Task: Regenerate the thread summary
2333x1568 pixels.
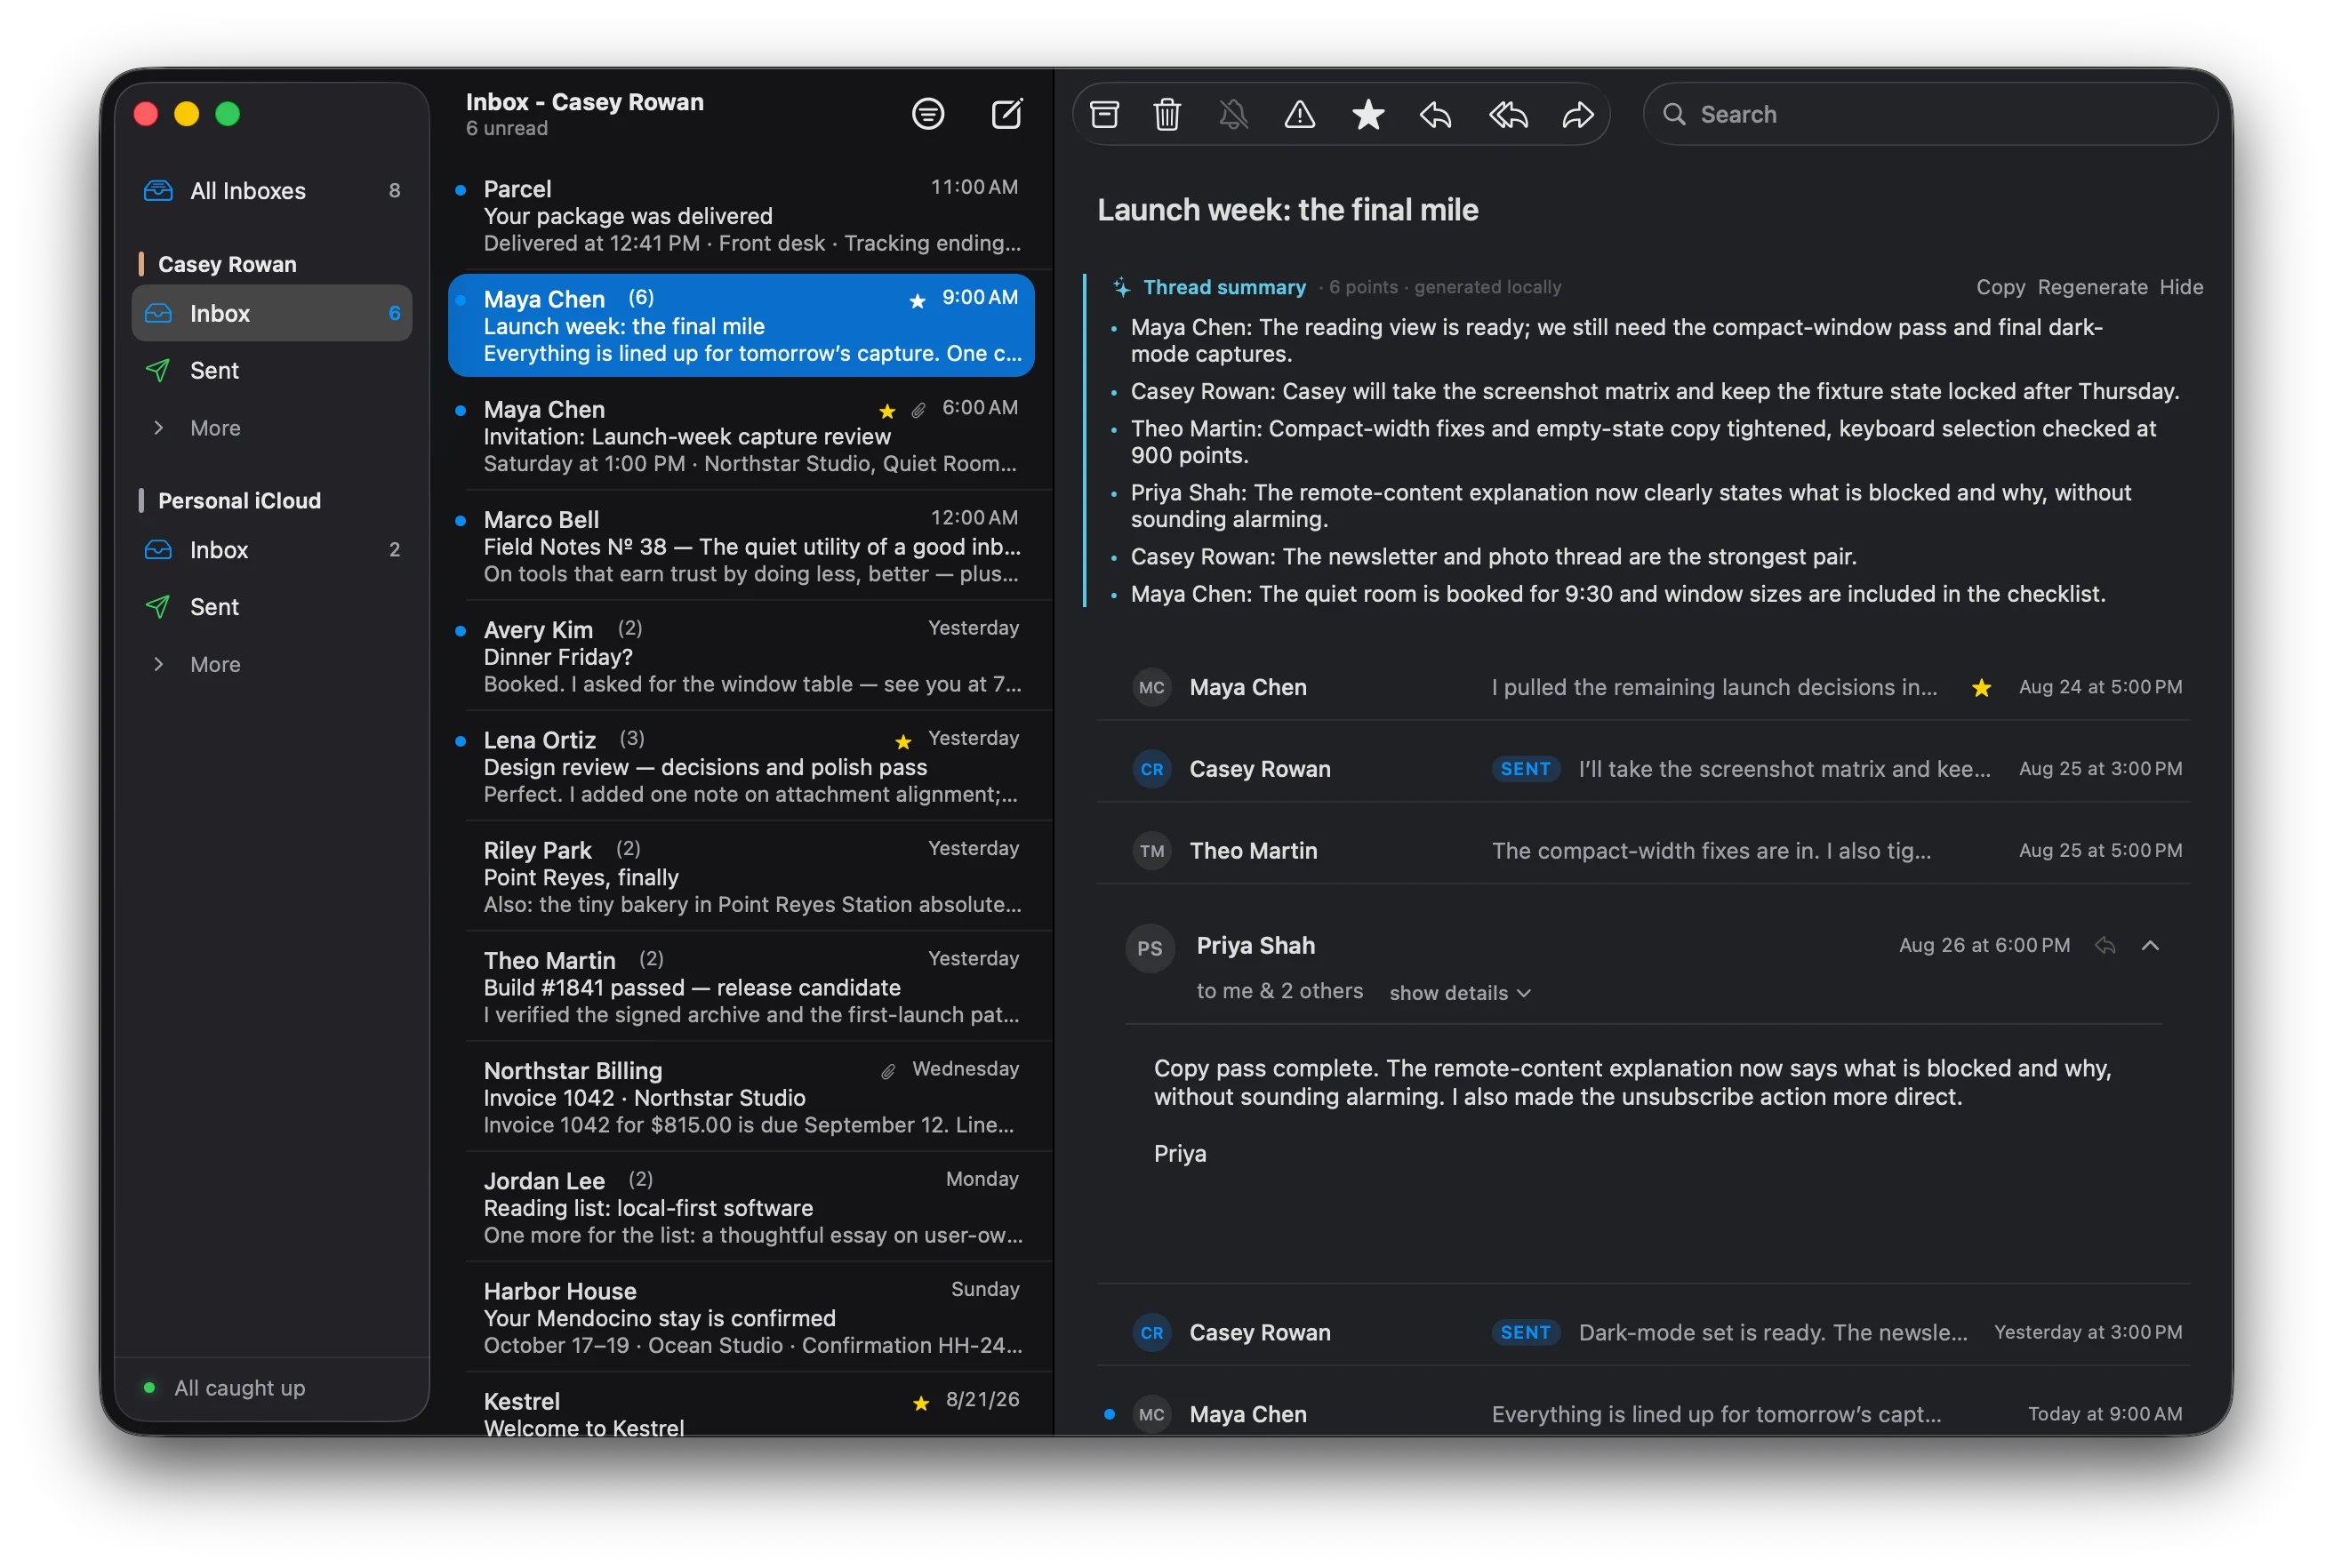Action: pyautogui.click(x=2092, y=287)
